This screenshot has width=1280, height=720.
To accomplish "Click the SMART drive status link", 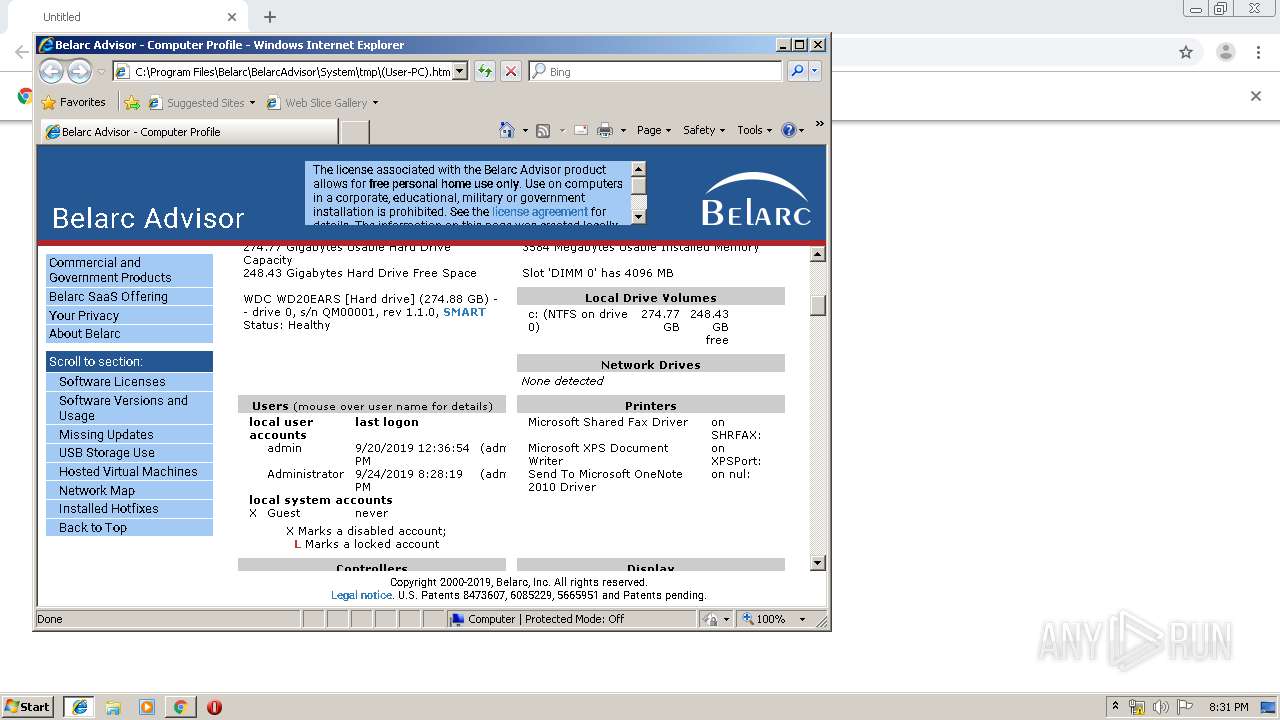I will click(x=464, y=312).
